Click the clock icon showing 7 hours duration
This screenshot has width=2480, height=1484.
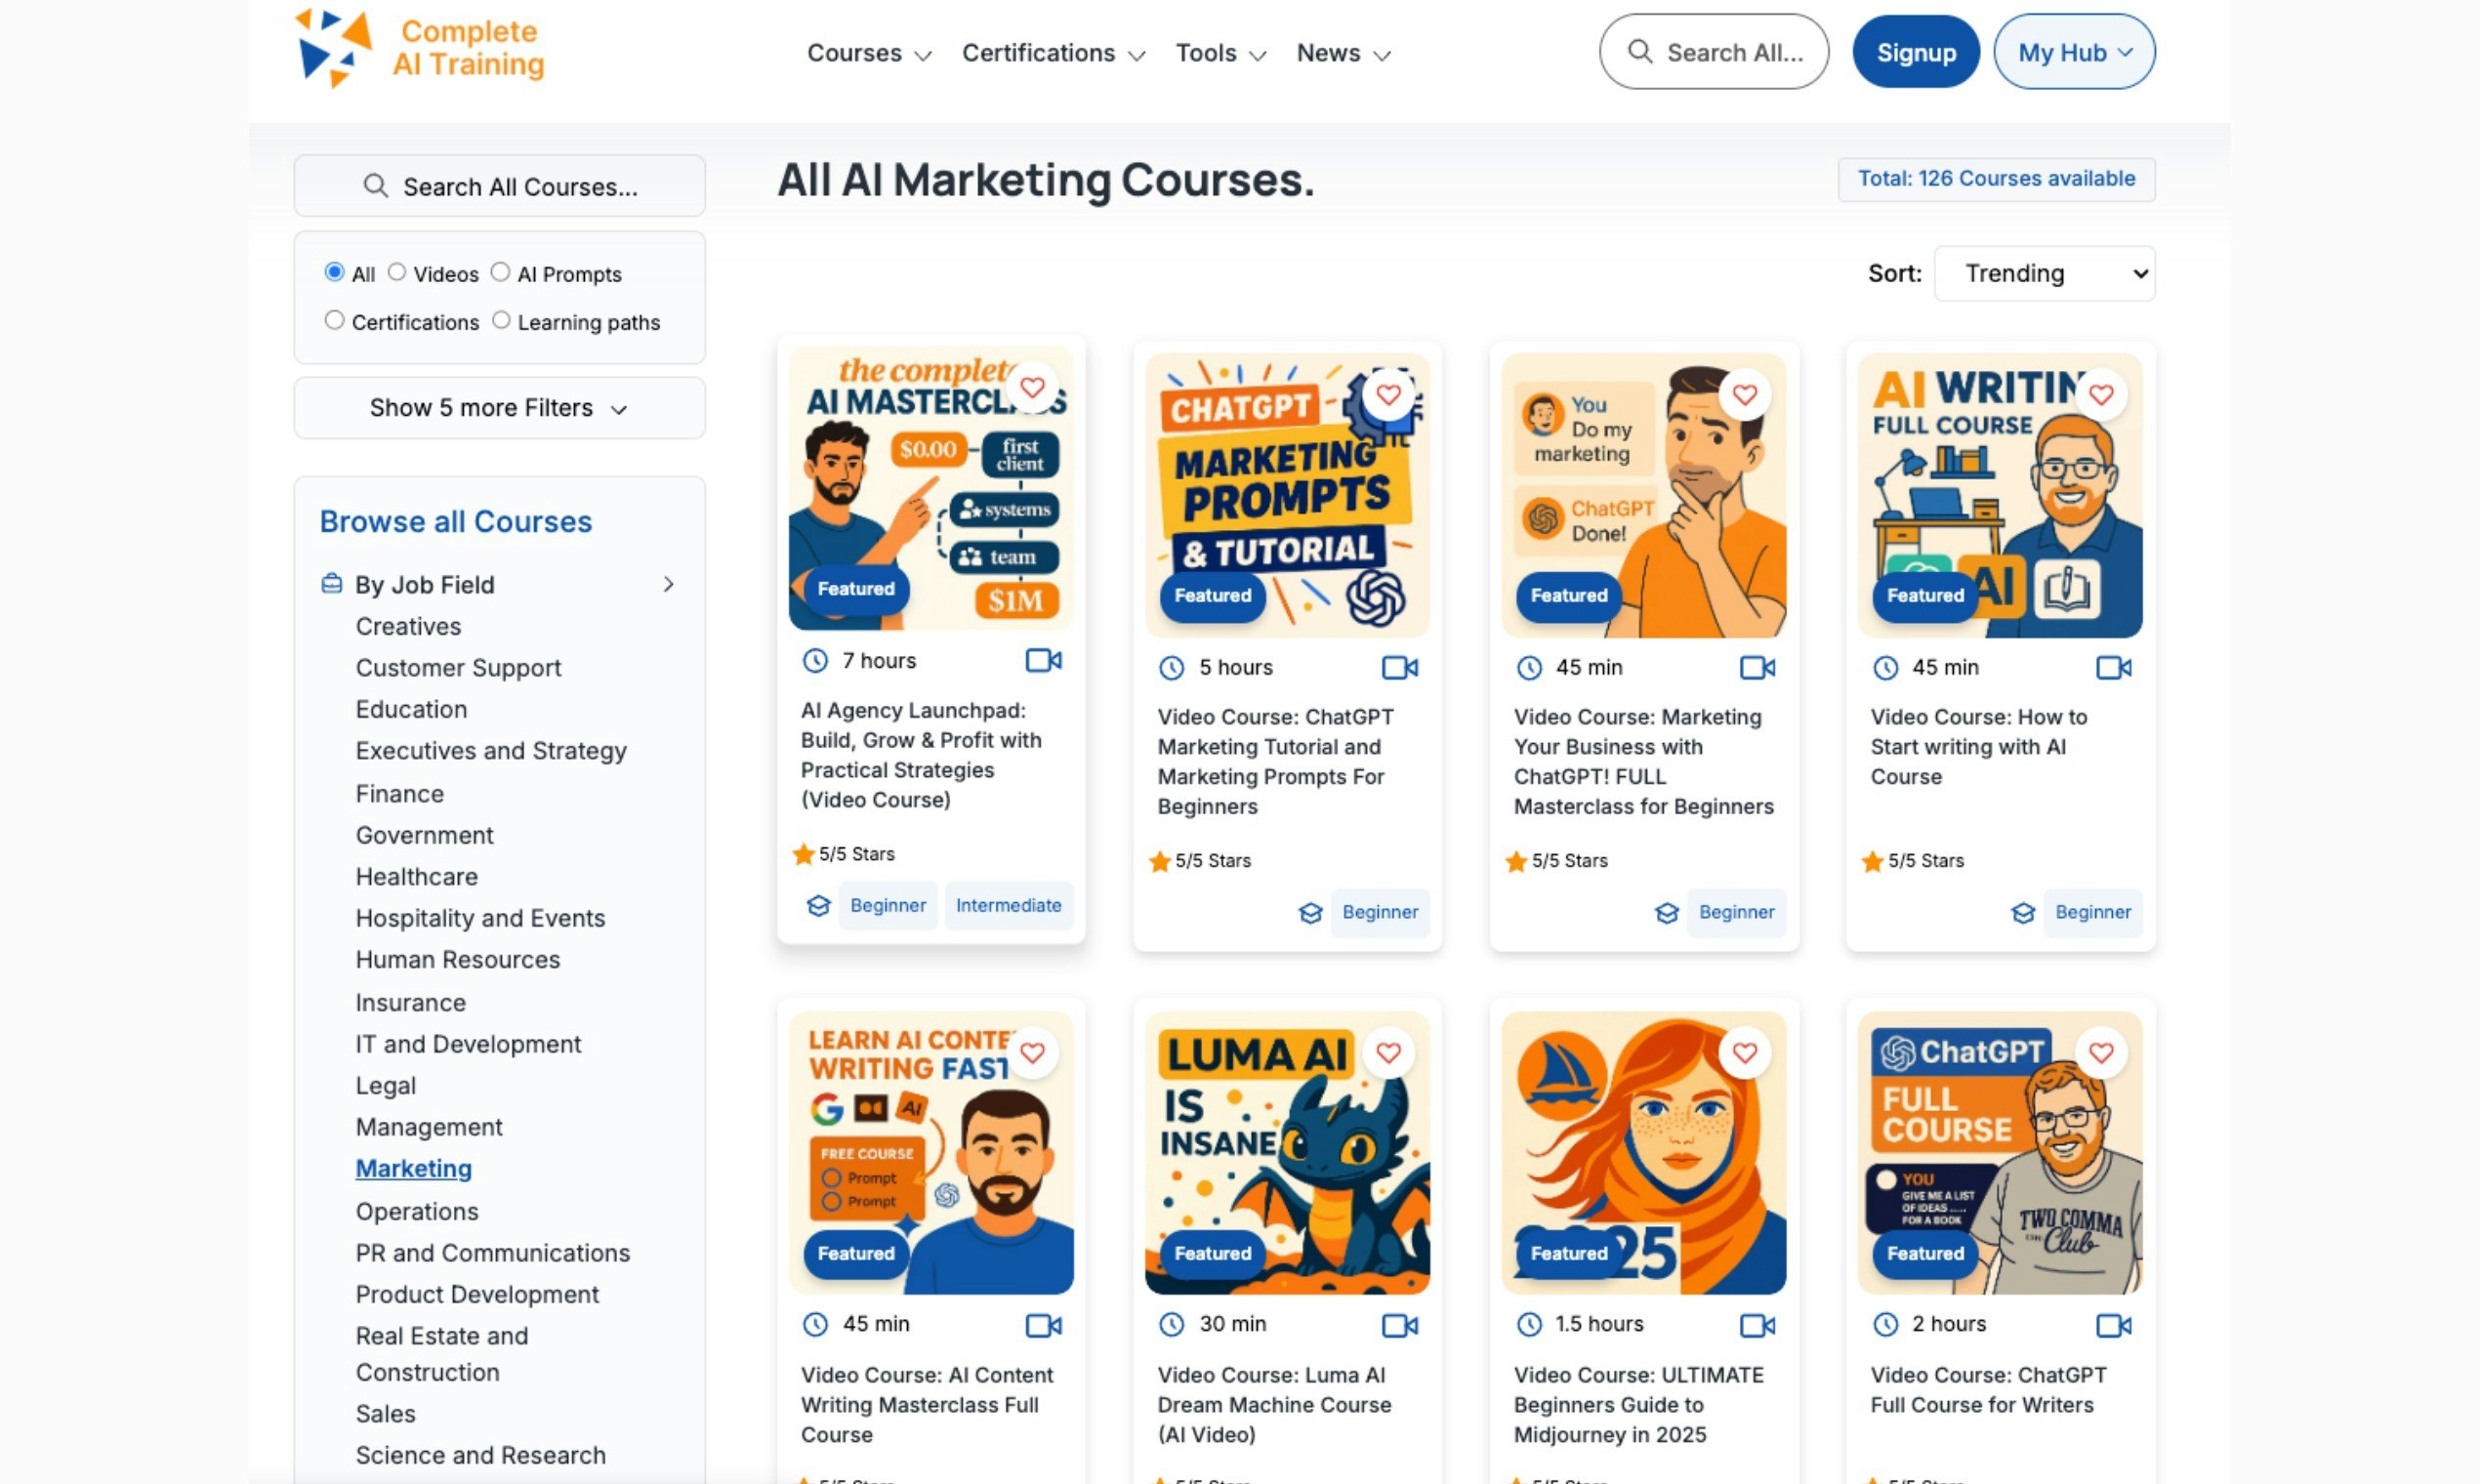(x=814, y=660)
